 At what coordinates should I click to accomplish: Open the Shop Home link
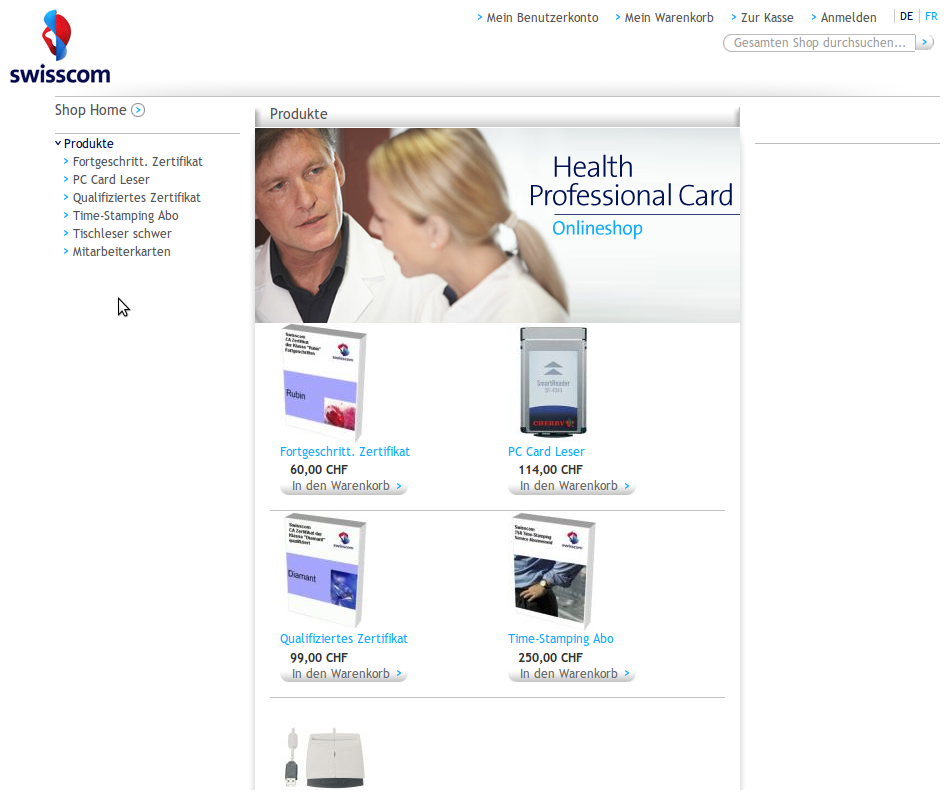[x=90, y=110]
